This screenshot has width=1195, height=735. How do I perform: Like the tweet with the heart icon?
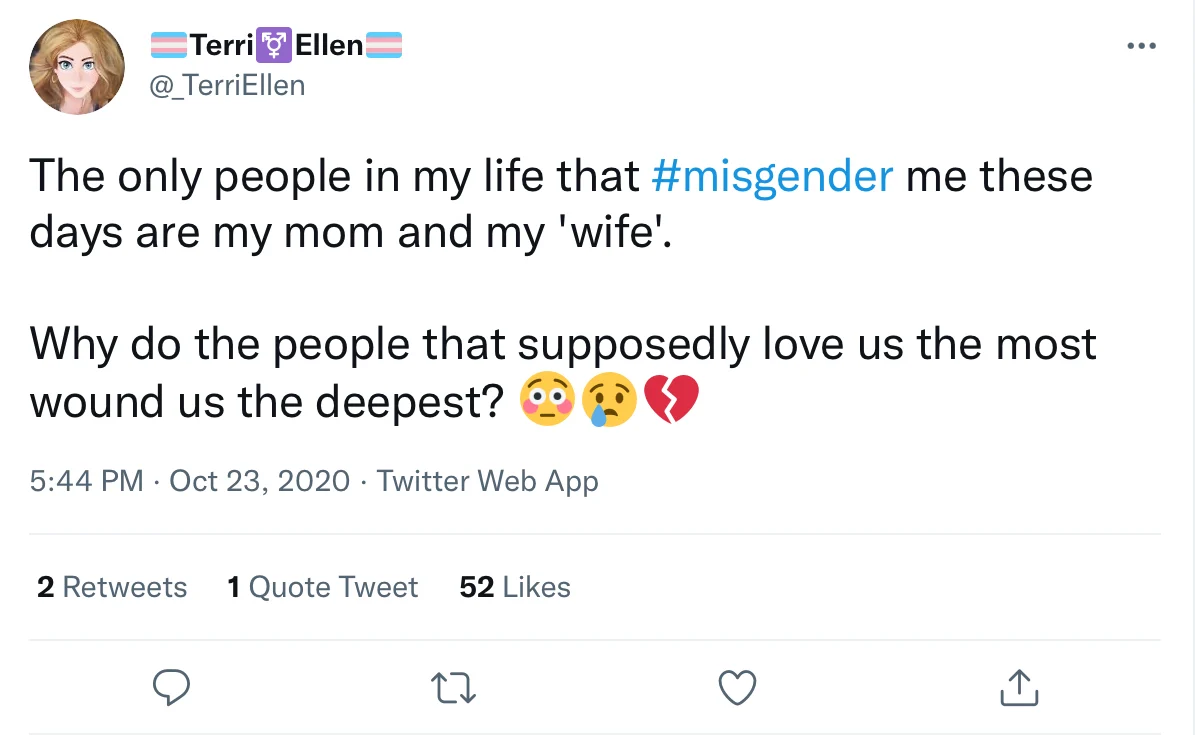pos(738,687)
